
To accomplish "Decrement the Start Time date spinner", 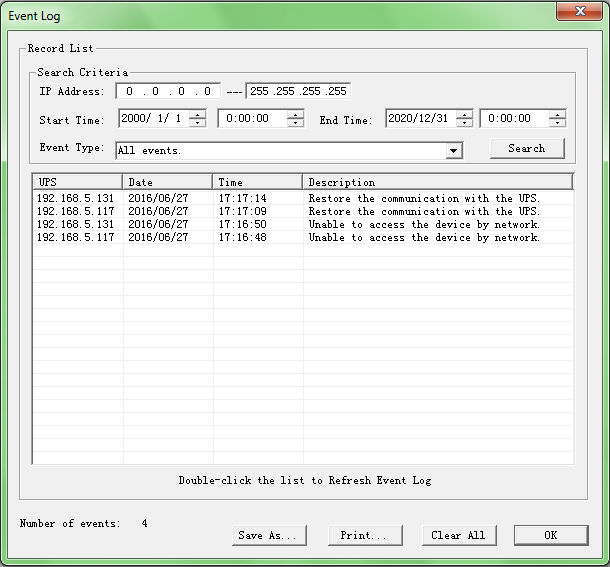I will (197, 123).
